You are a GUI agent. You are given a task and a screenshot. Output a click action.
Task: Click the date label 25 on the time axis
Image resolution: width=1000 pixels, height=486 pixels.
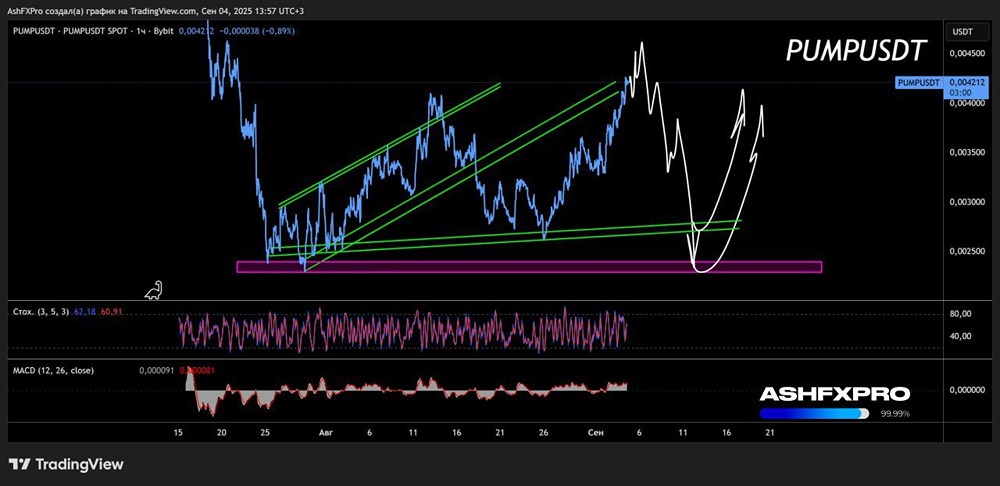[x=265, y=432]
